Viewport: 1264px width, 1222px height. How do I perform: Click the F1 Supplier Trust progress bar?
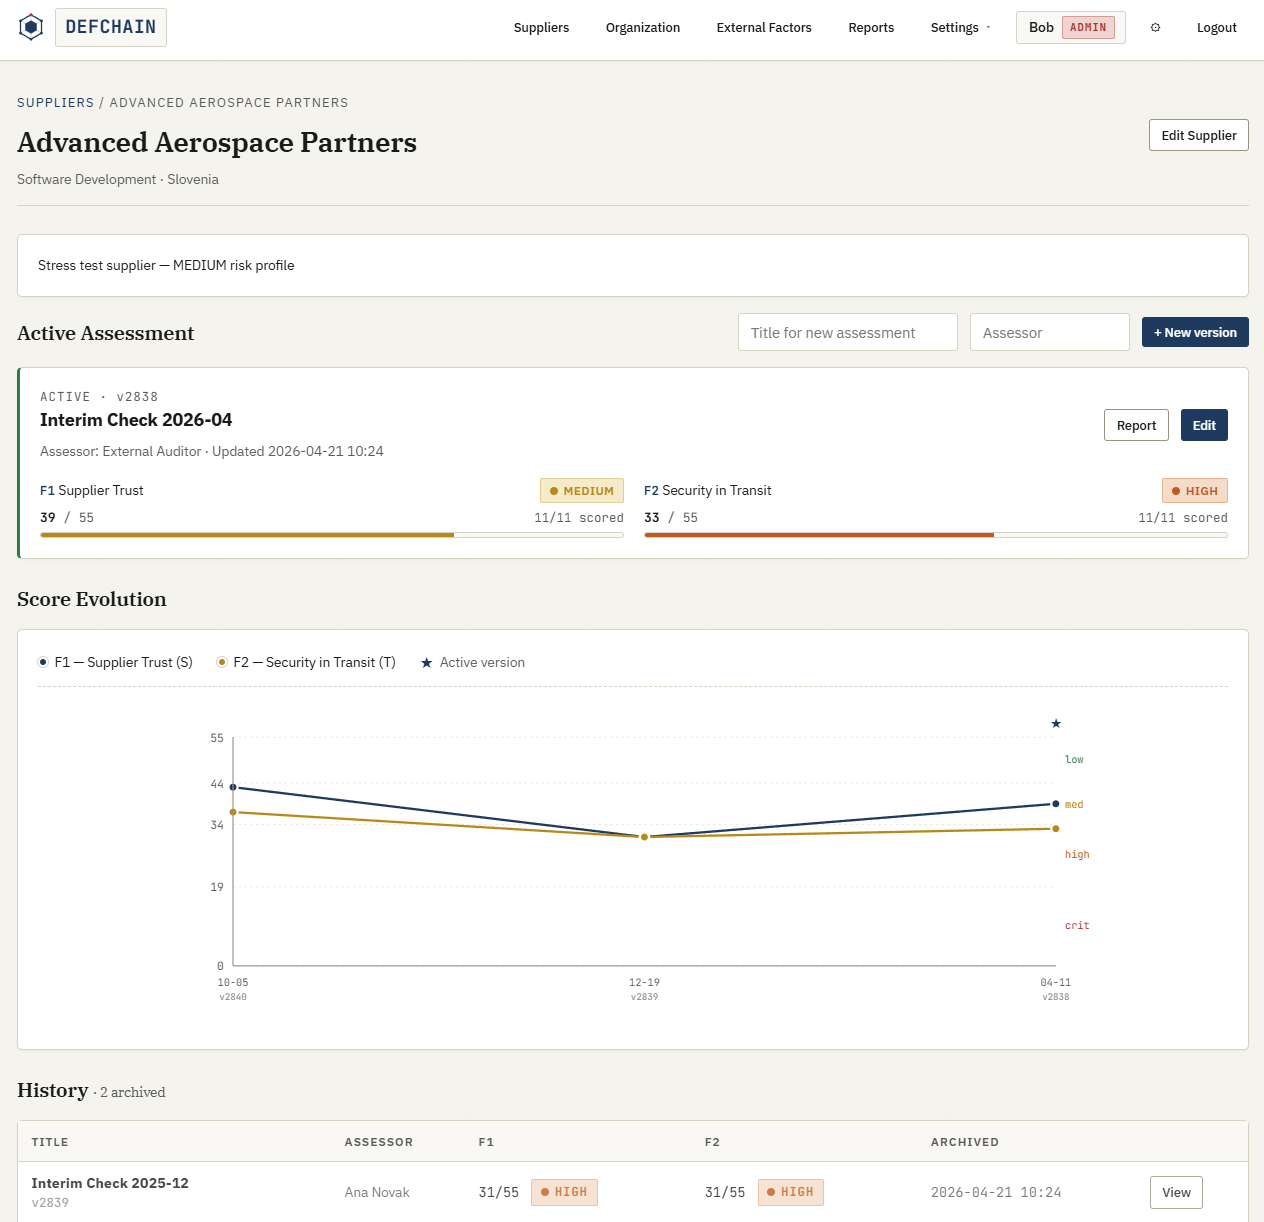click(332, 535)
